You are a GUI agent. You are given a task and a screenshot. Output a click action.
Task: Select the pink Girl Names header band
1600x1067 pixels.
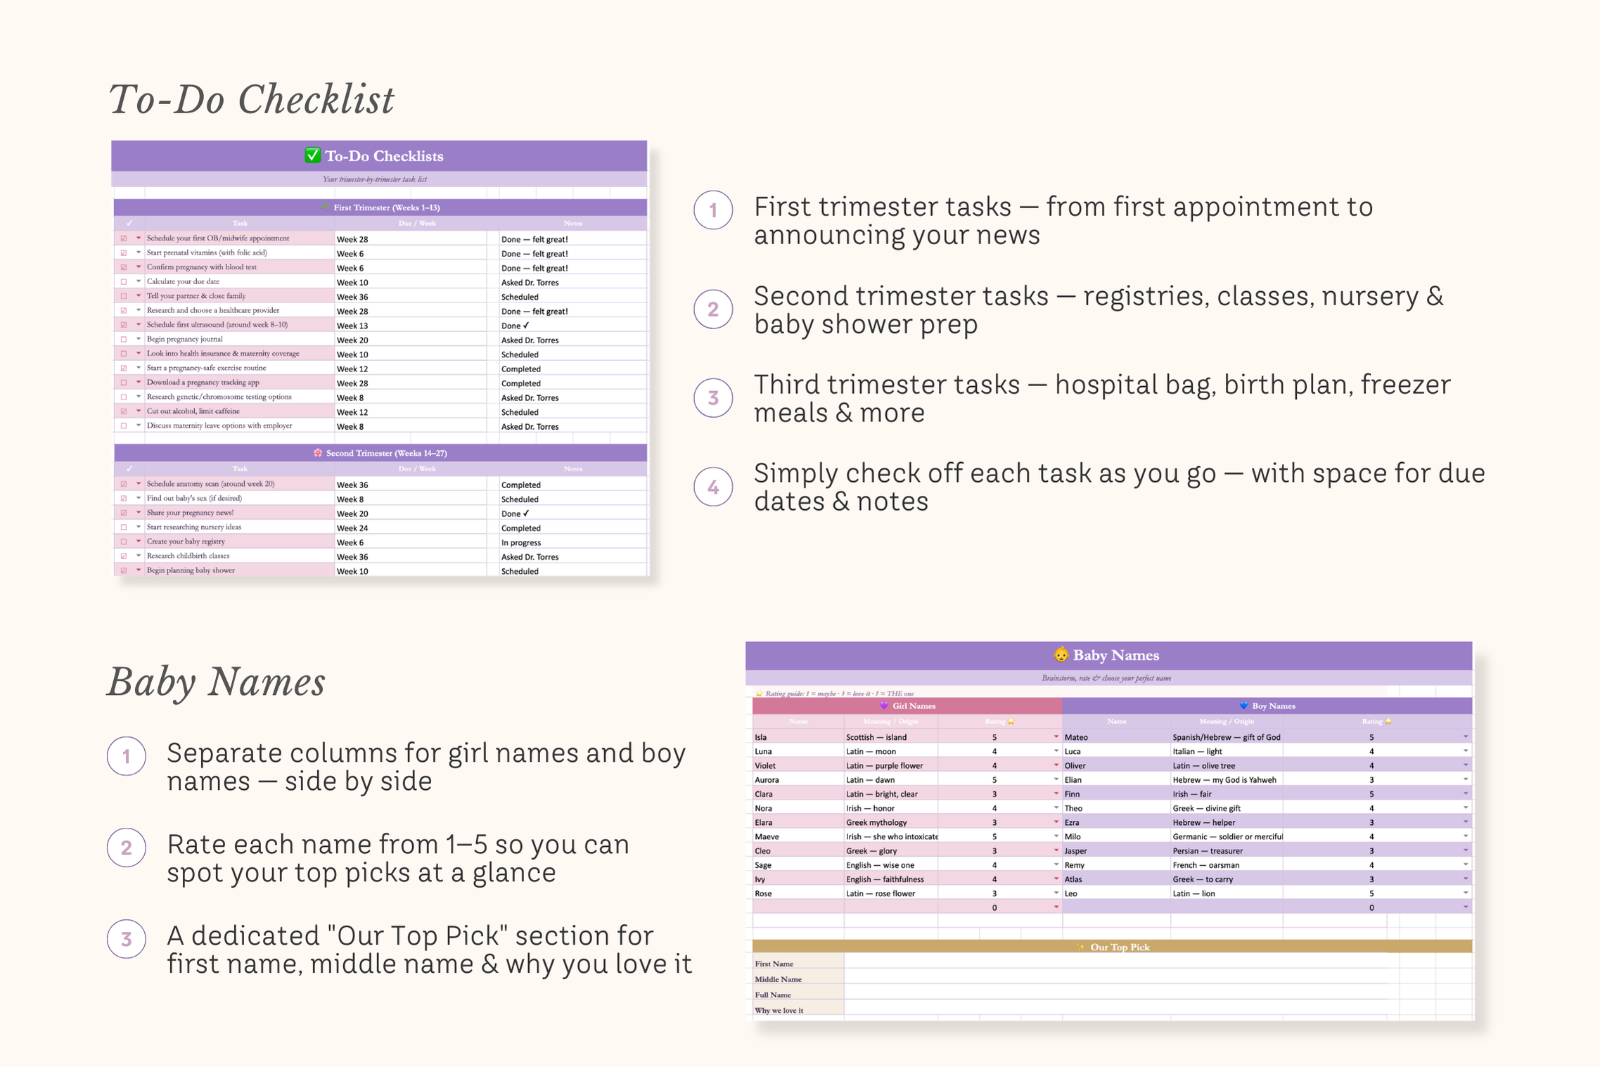click(x=913, y=706)
